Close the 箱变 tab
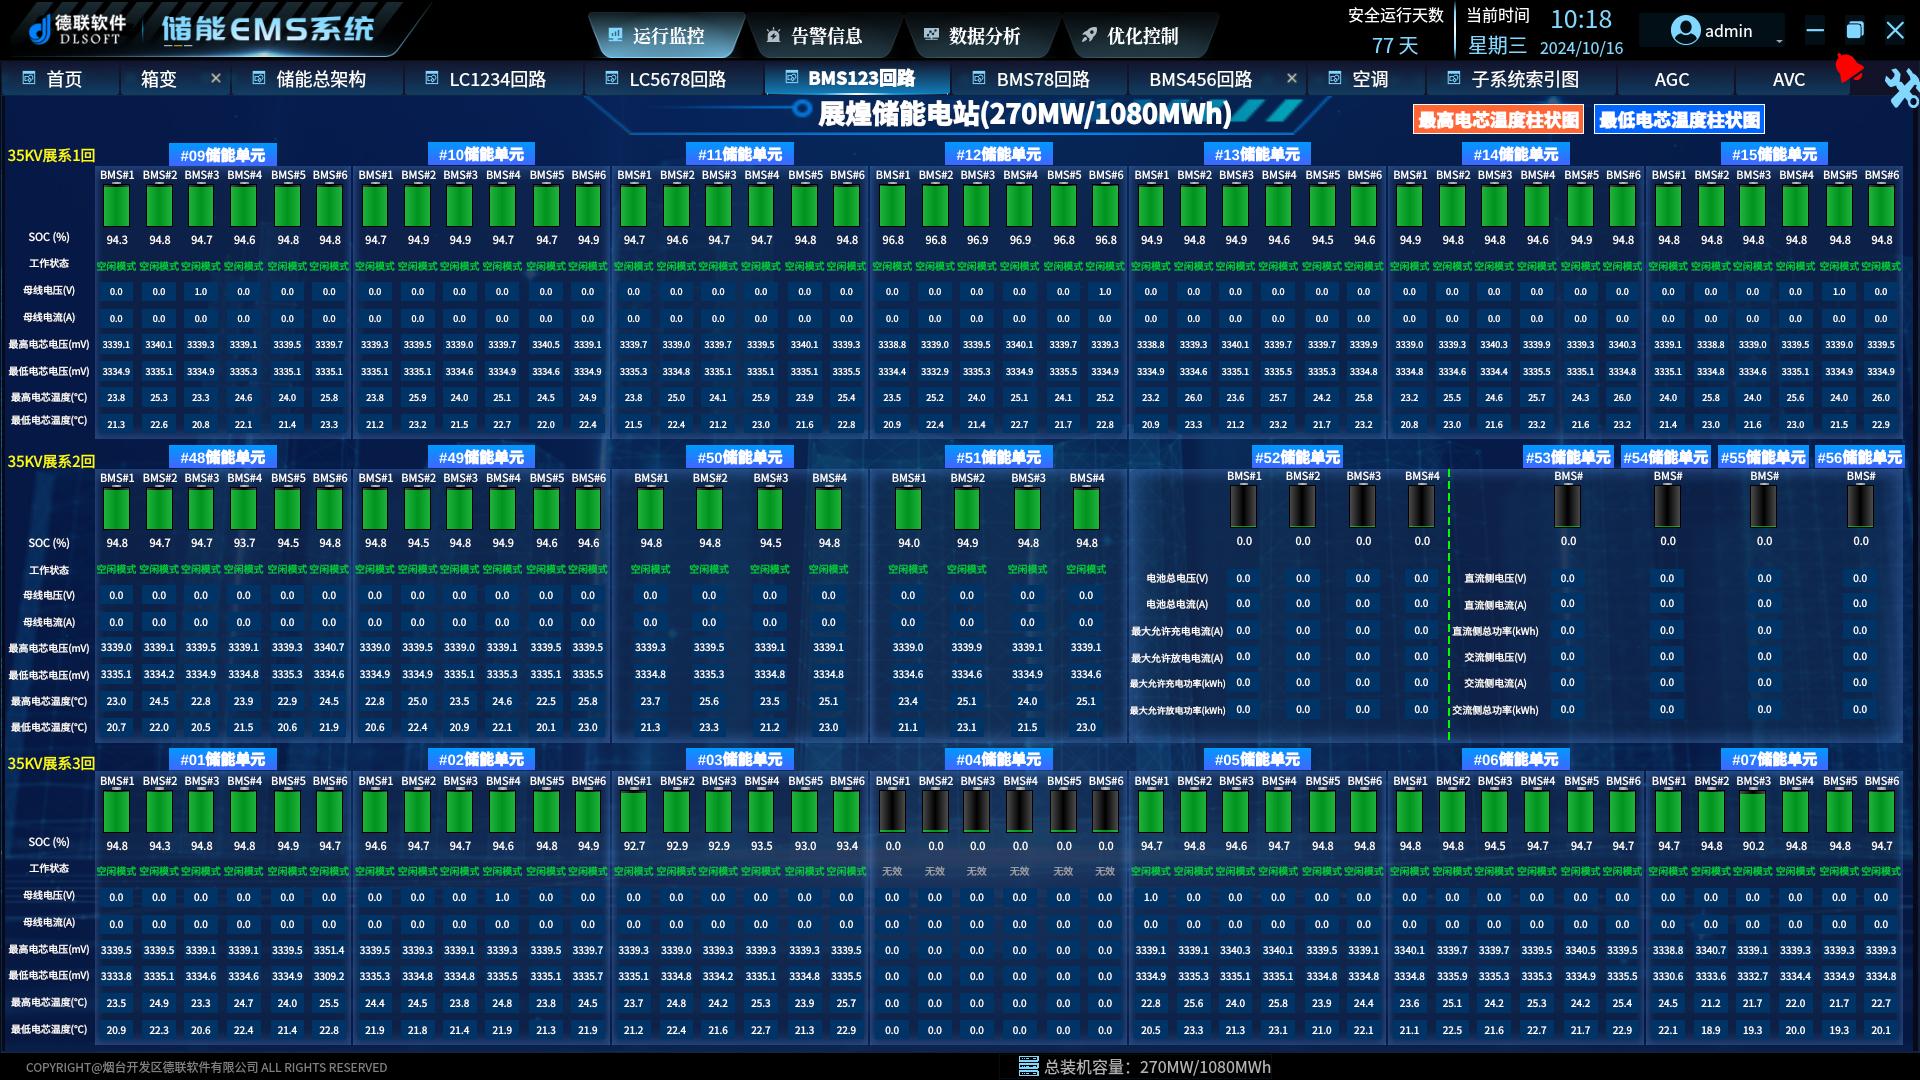 215,78
